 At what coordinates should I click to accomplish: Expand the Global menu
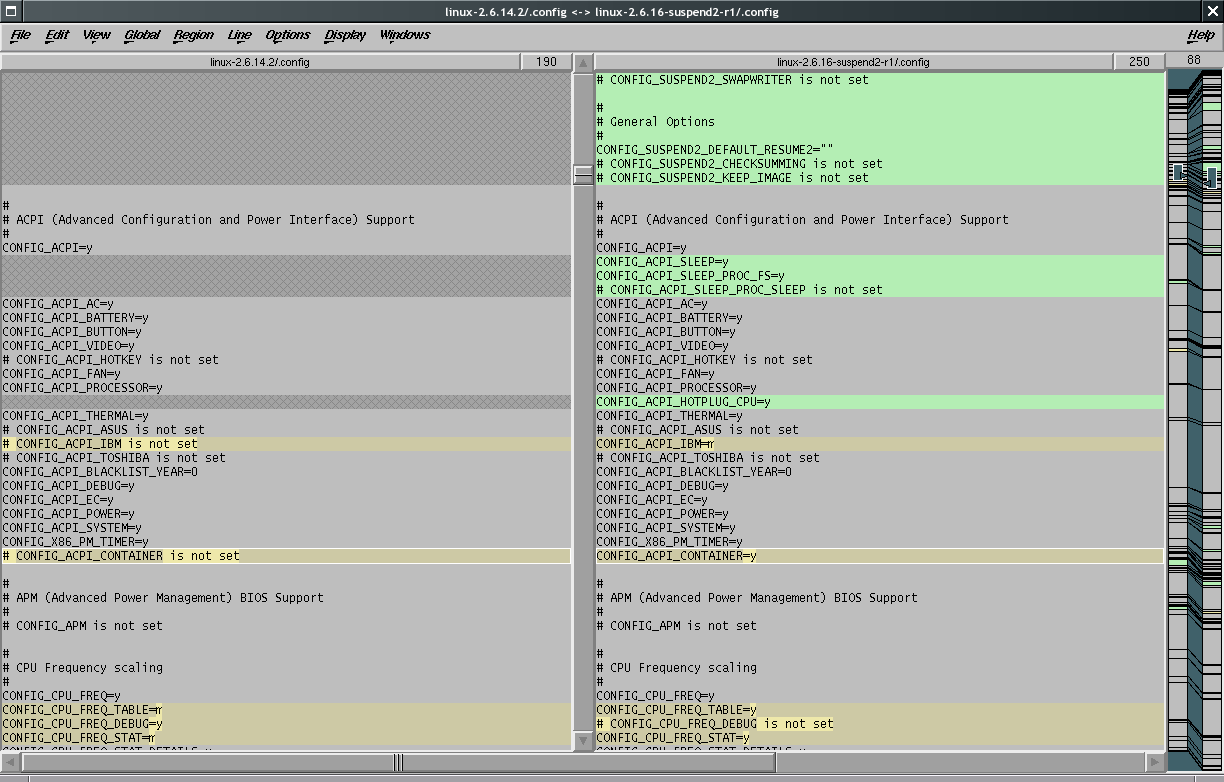pyautogui.click(x=142, y=35)
